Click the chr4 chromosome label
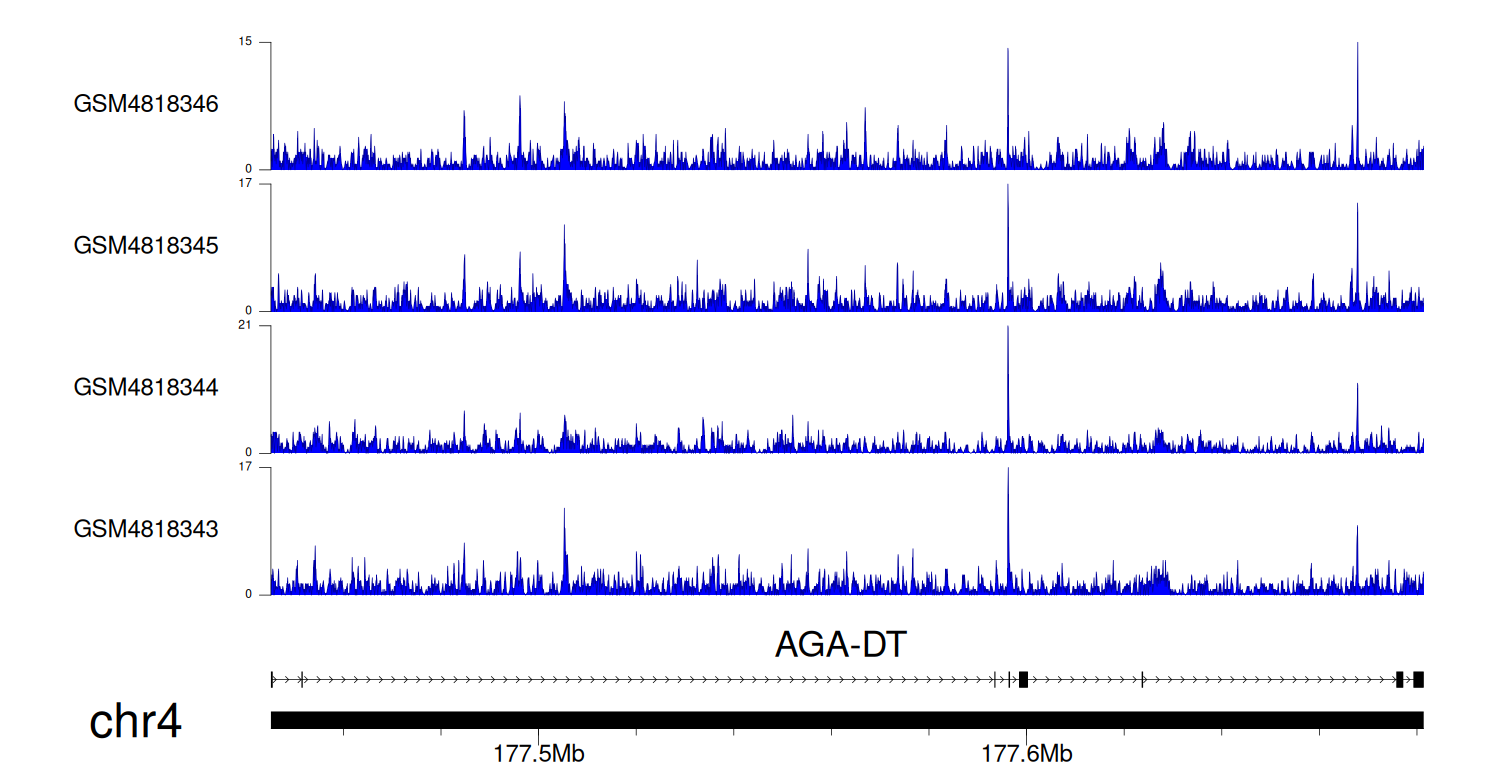Image resolution: width=1500 pixels, height=780 pixels. [135, 721]
